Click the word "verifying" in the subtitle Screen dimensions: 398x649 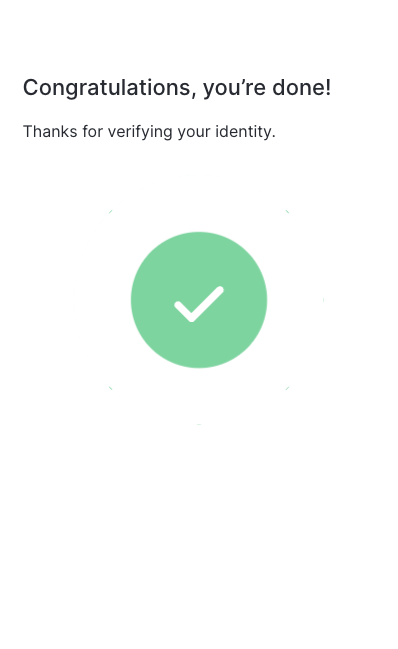coord(140,132)
